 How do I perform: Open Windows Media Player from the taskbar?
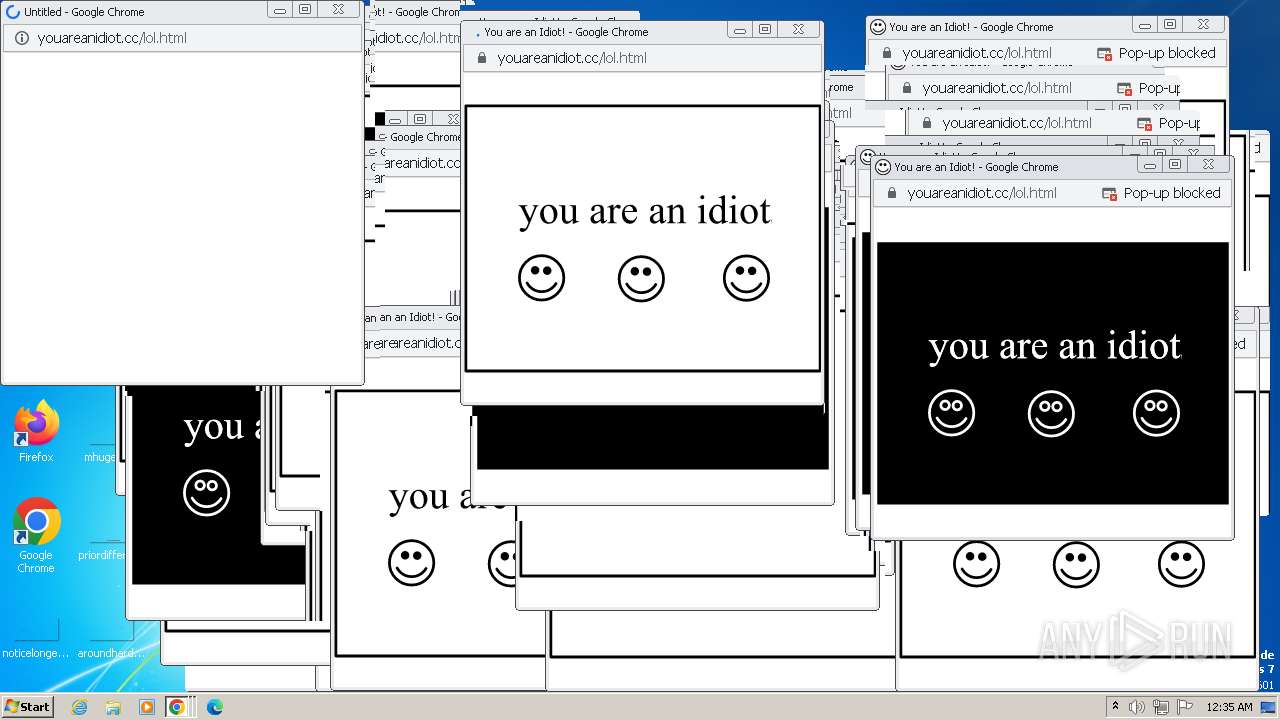tap(146, 707)
